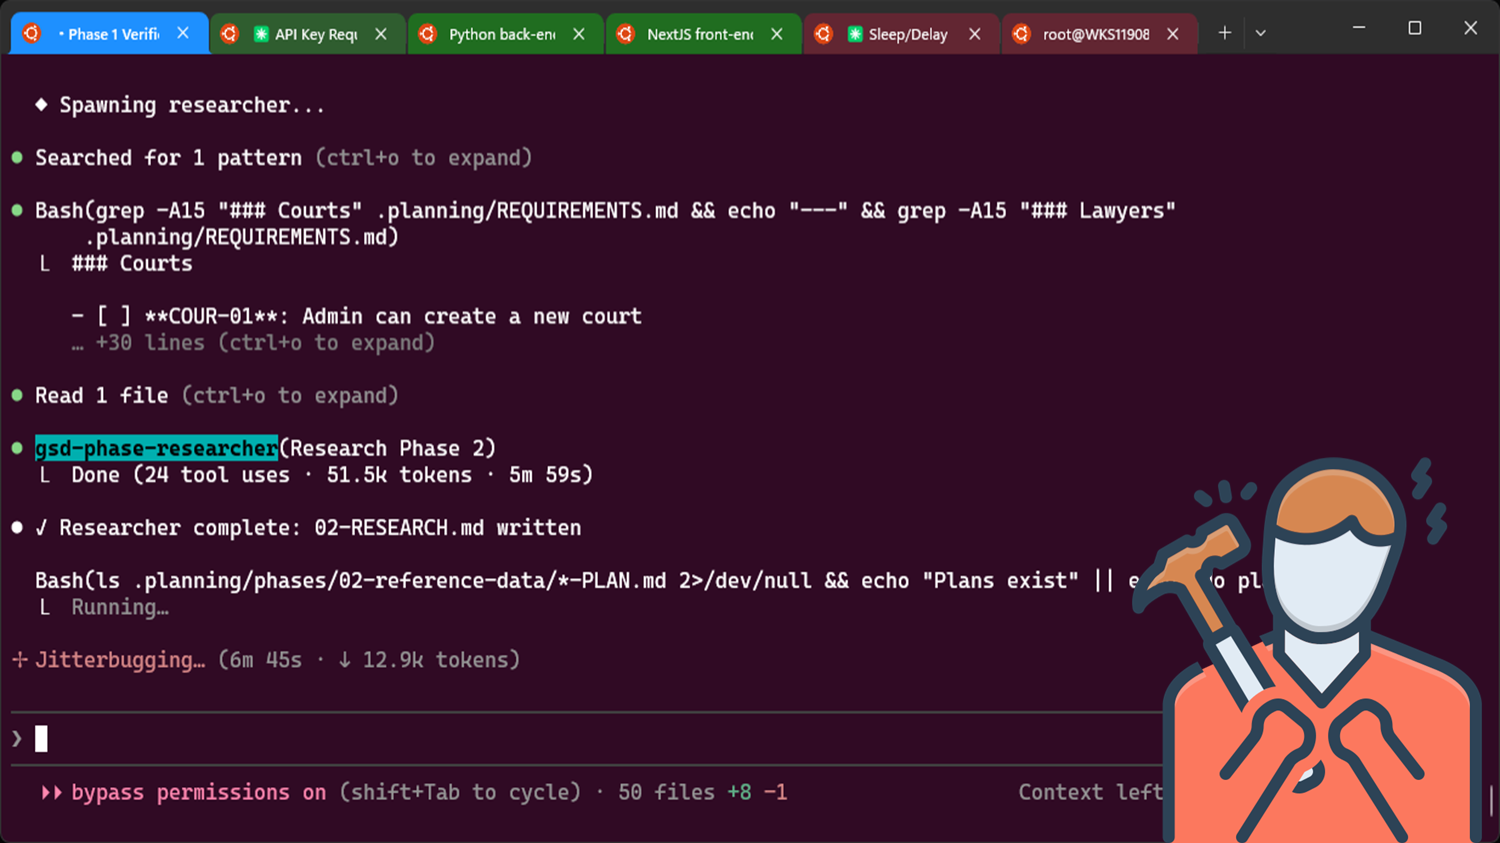Viewport: 1500px width, 843px height.
Task: Click the Ubuntu icon on NextJS front-end tab
Action: pyautogui.click(x=626, y=34)
